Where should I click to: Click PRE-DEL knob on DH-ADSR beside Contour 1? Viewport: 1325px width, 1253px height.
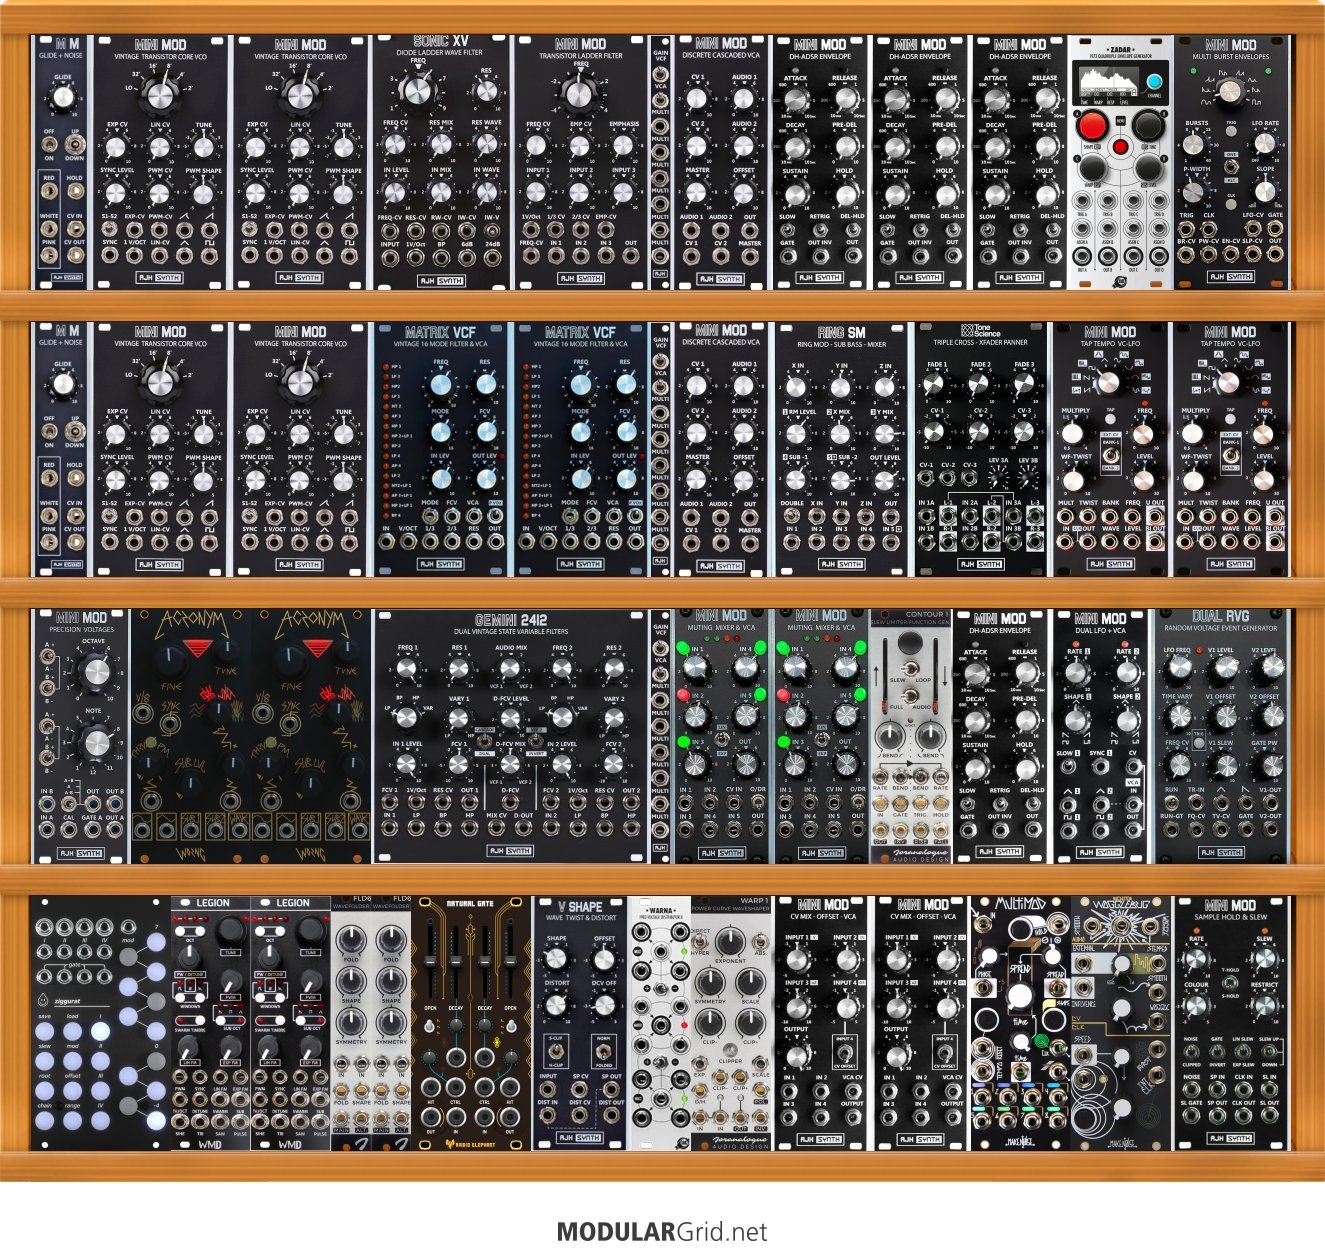[1025, 721]
